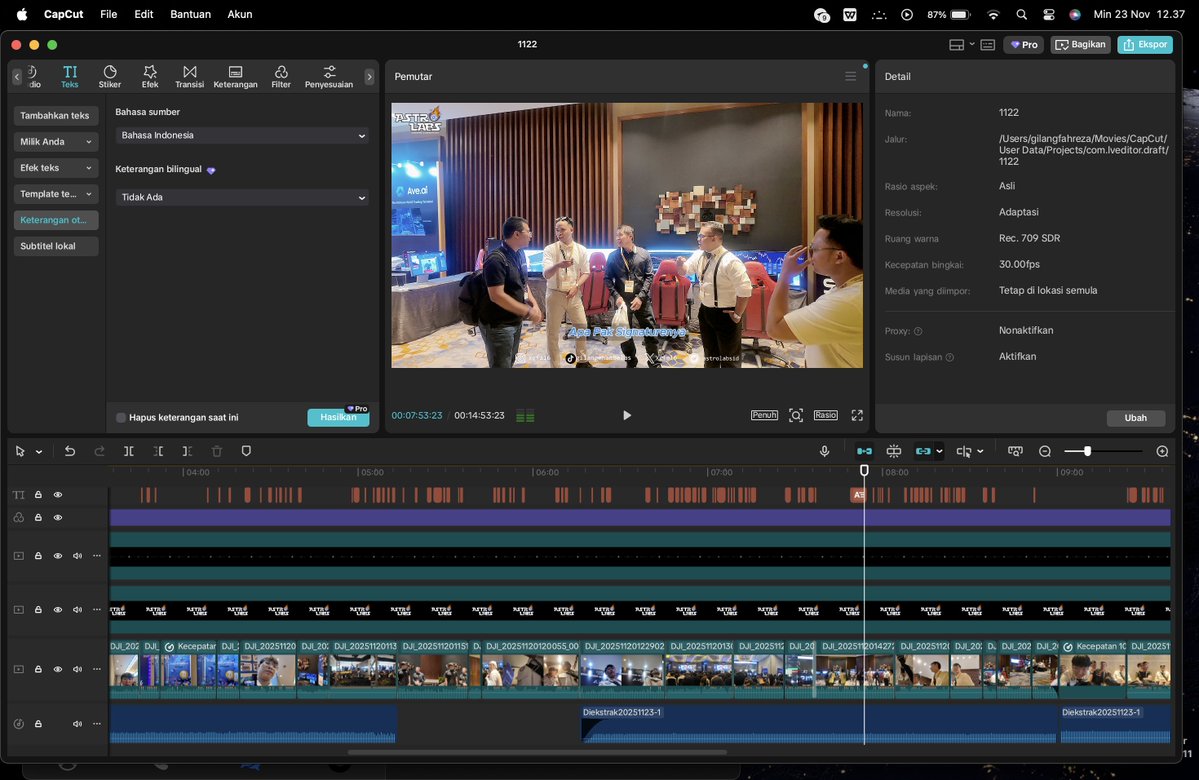Click the delete trash icon in timeline toolbar
Viewport: 1199px width, 780px height.
coord(217,451)
